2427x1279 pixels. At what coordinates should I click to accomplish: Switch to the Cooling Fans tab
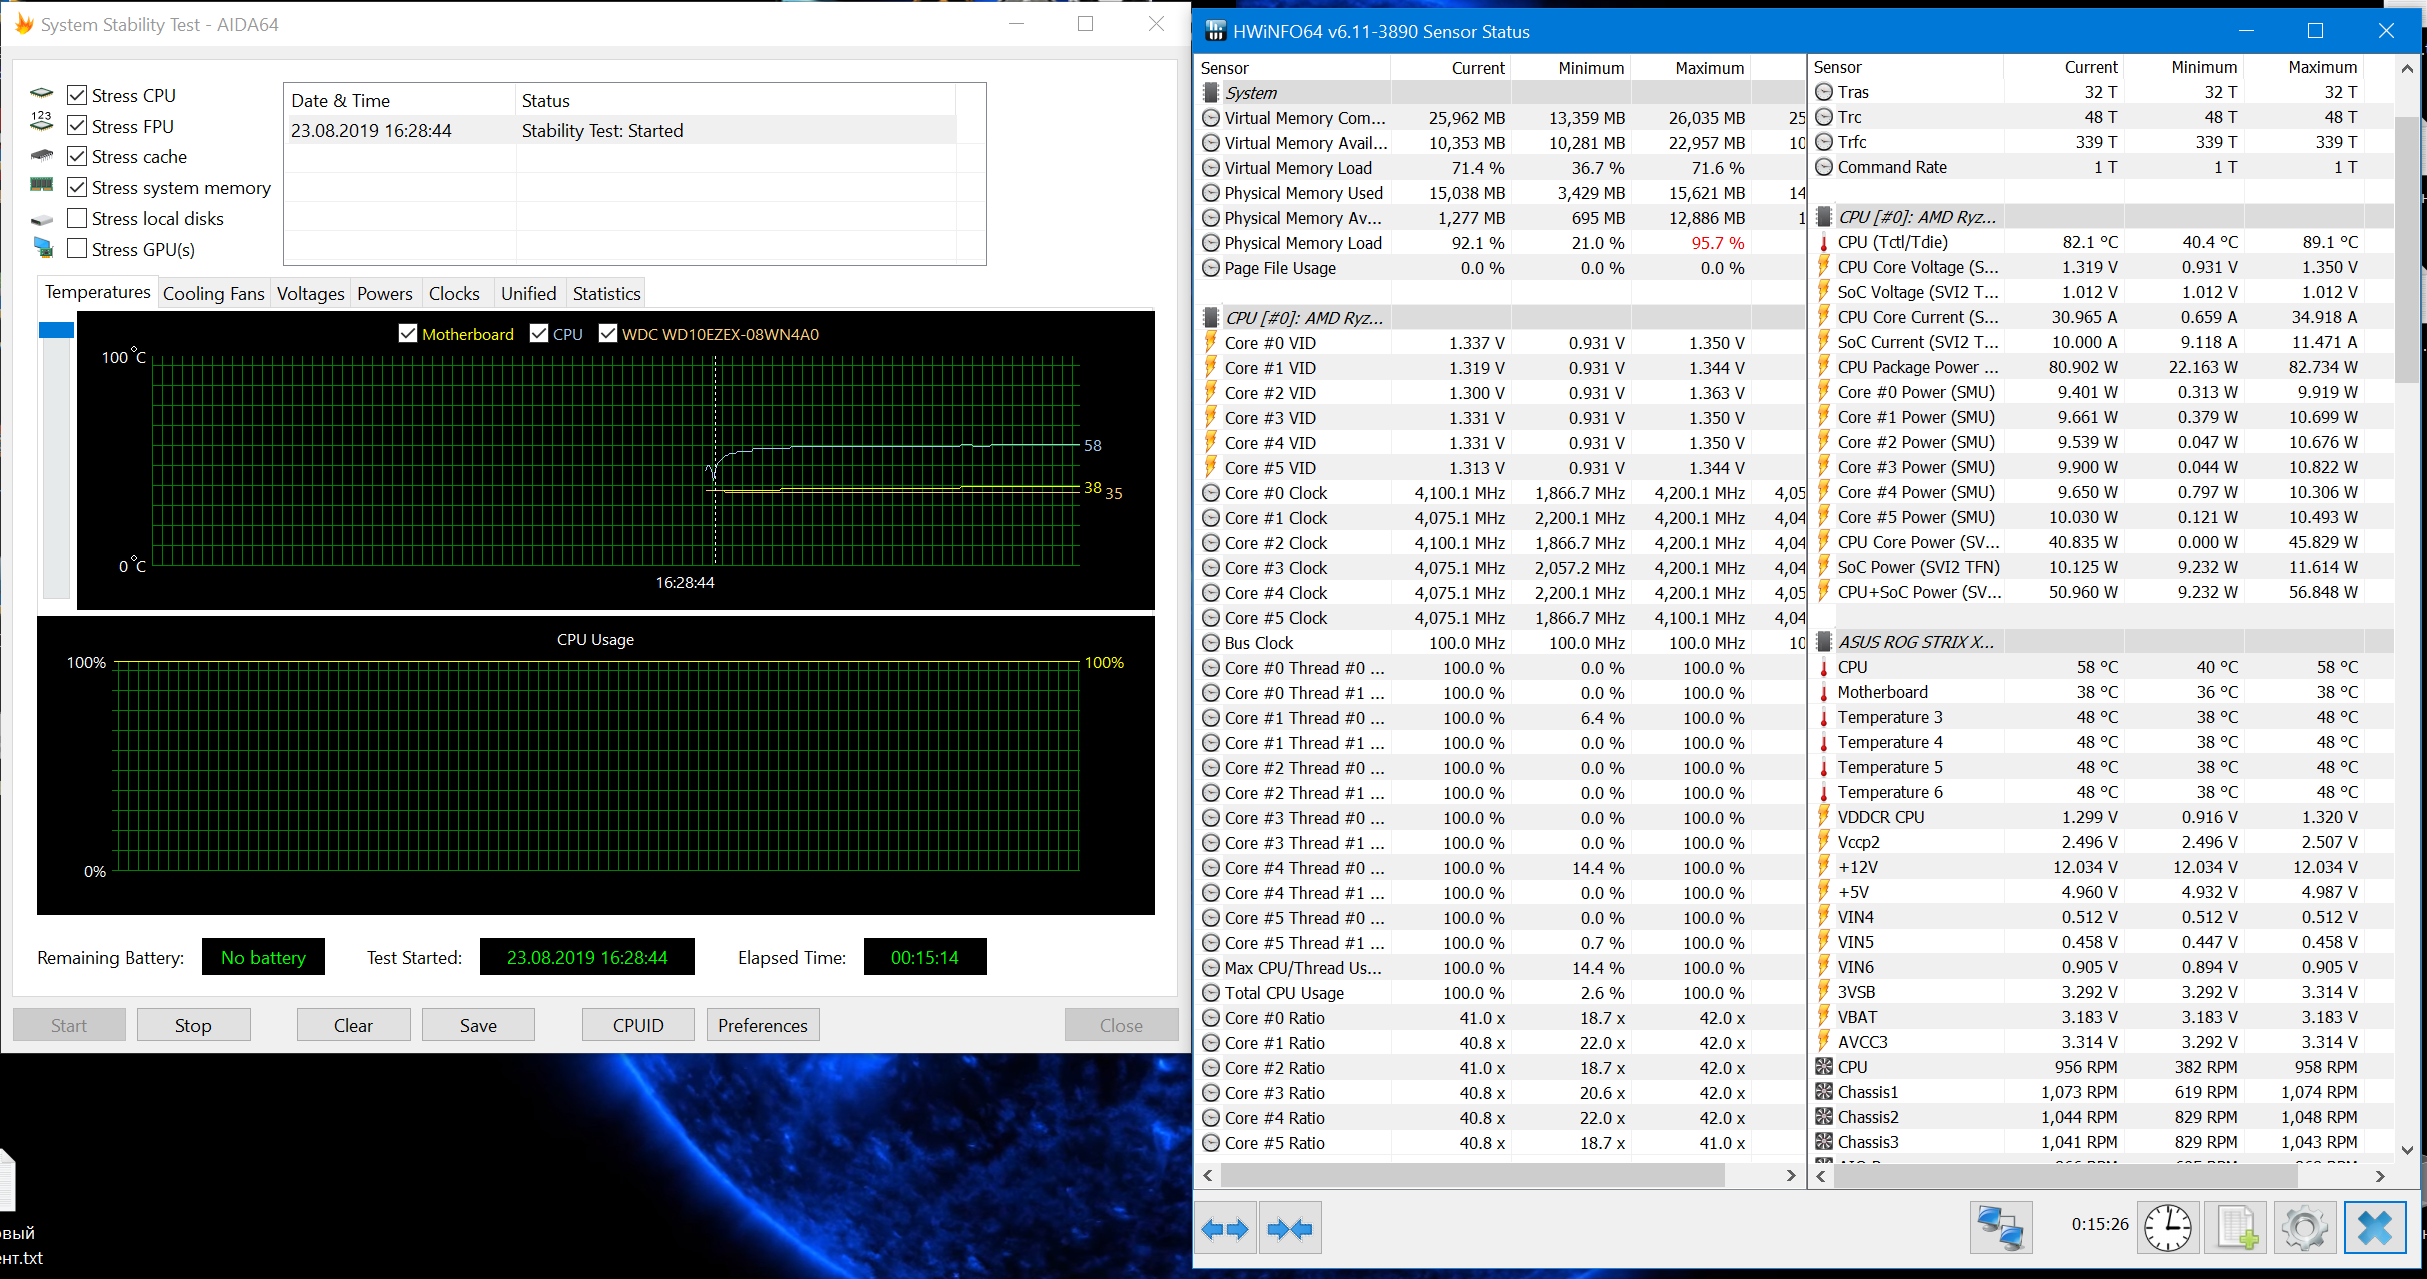tap(213, 293)
